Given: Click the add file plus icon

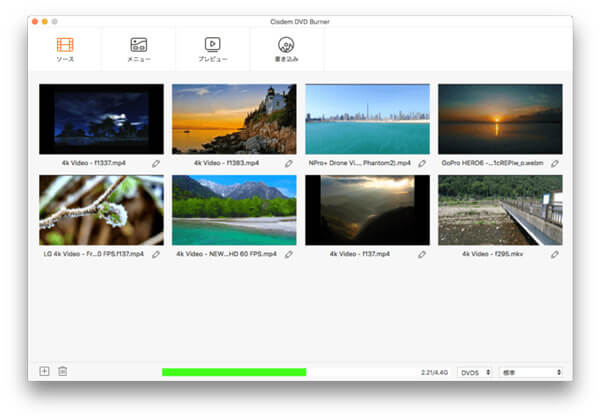Looking at the screenshot, I should [44, 371].
